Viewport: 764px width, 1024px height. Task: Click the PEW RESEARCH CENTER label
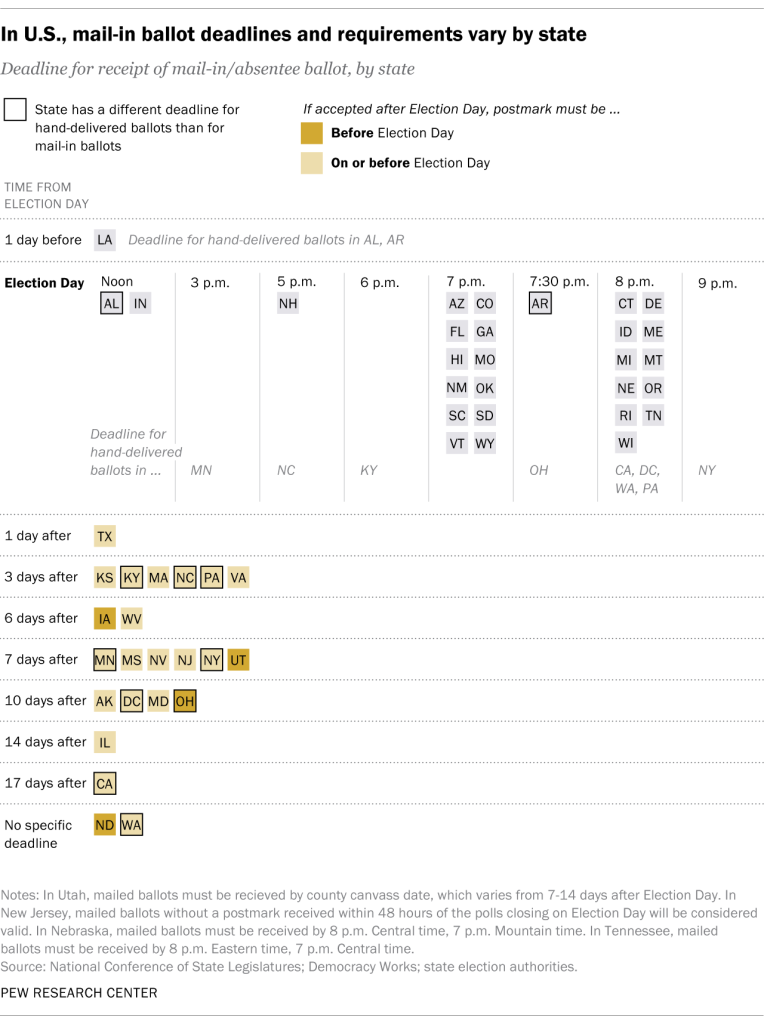pos(79,993)
